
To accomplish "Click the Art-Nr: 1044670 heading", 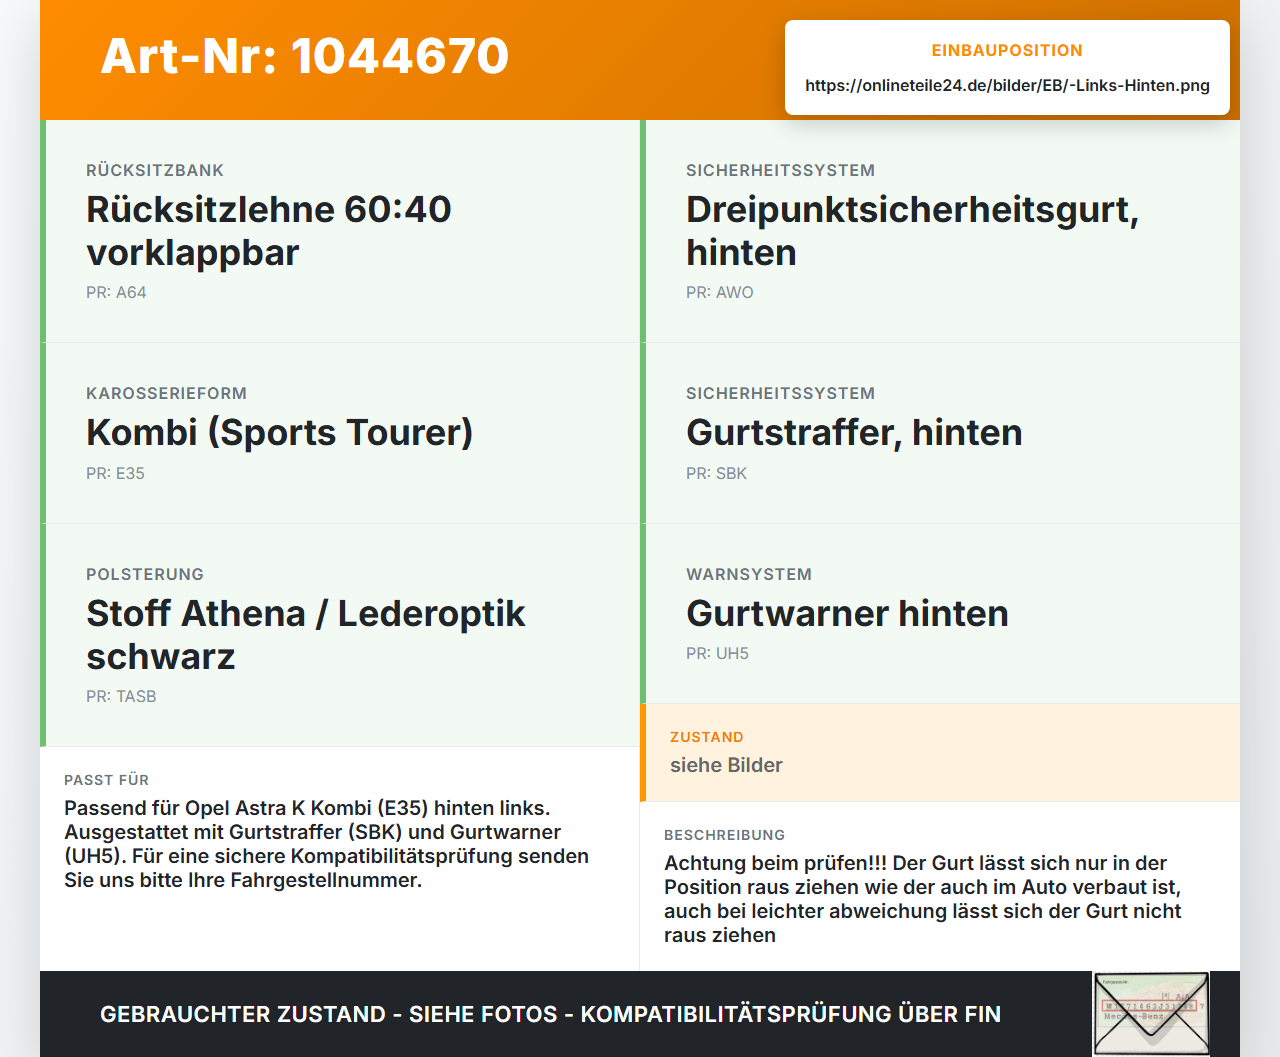I will point(304,56).
